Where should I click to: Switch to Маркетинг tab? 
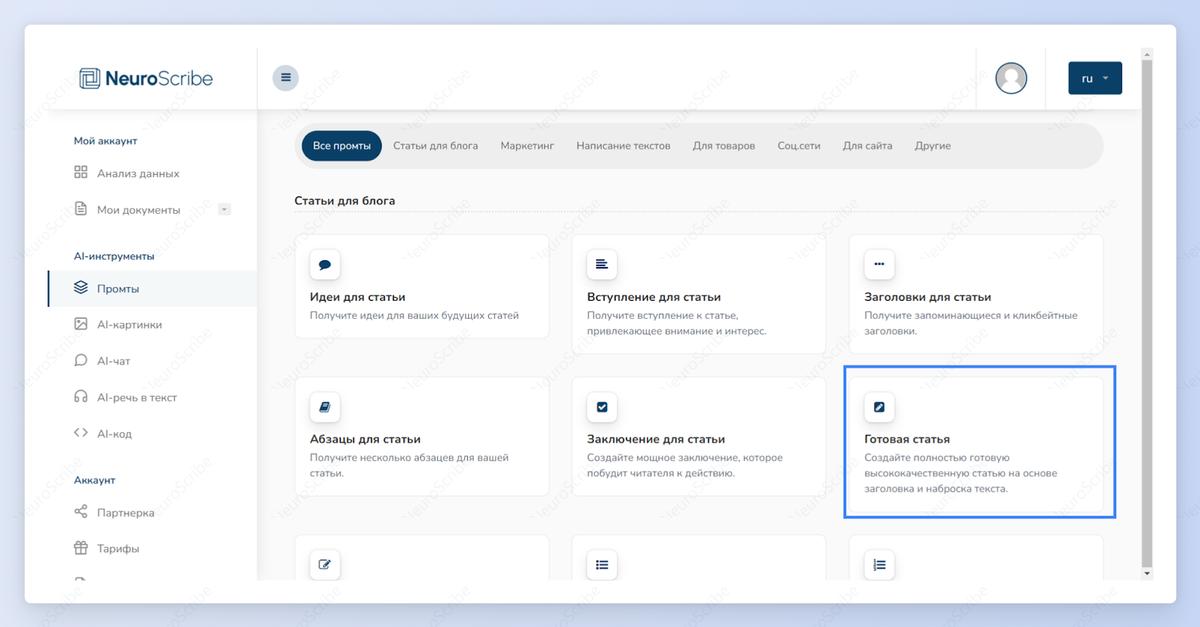(527, 145)
